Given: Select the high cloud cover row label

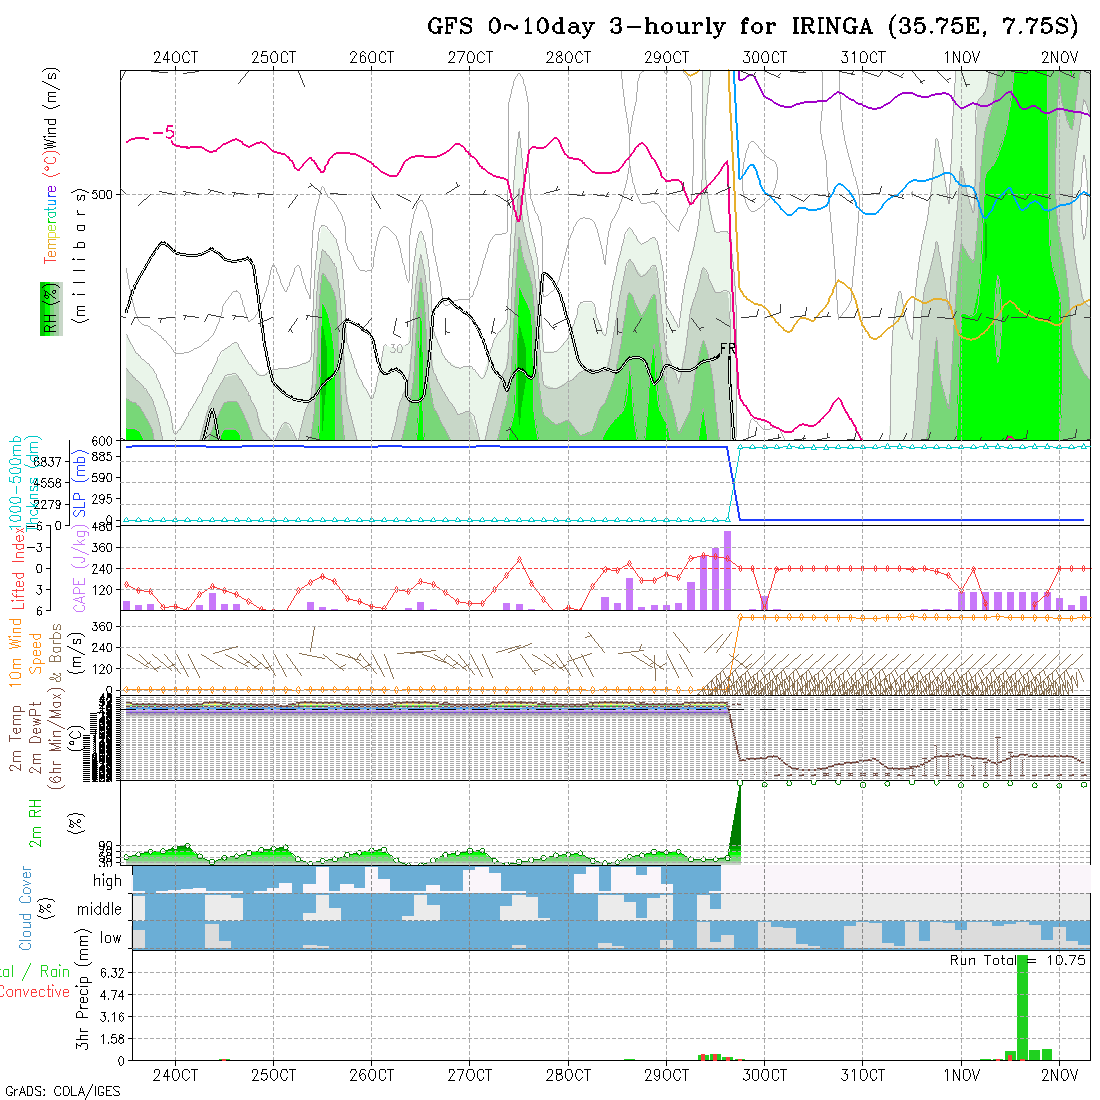Looking at the screenshot, I should click(107, 881).
